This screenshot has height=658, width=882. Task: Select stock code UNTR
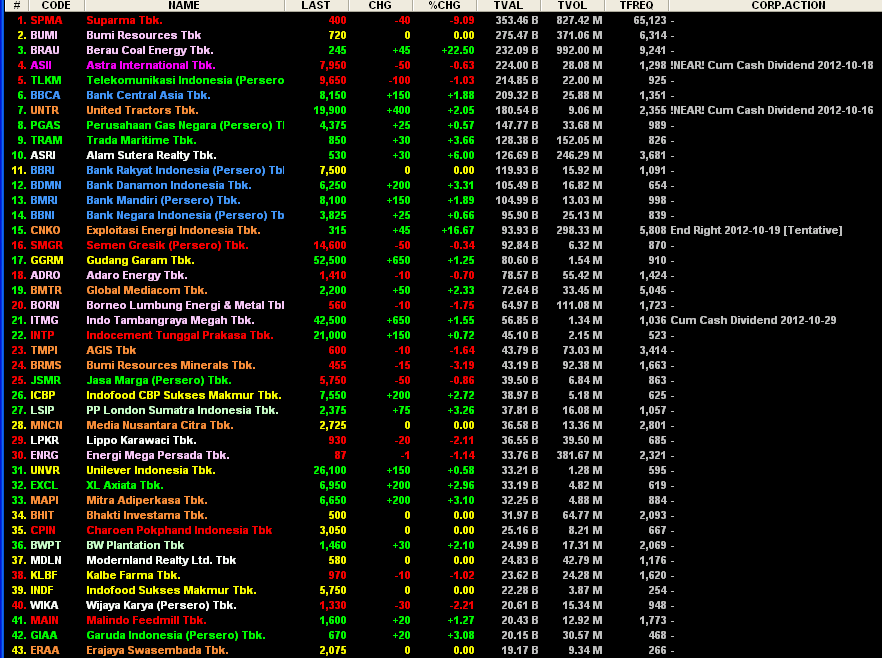[x=44, y=110]
